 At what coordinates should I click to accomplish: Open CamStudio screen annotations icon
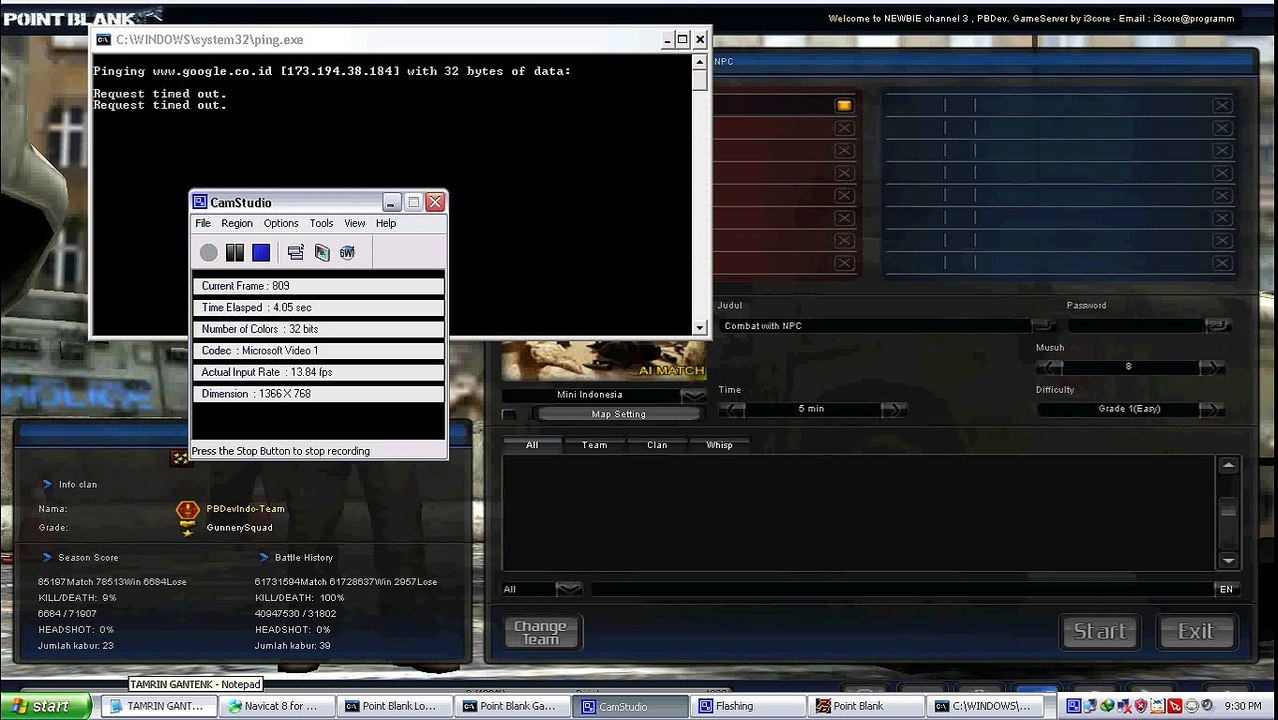pyautogui.click(x=322, y=253)
